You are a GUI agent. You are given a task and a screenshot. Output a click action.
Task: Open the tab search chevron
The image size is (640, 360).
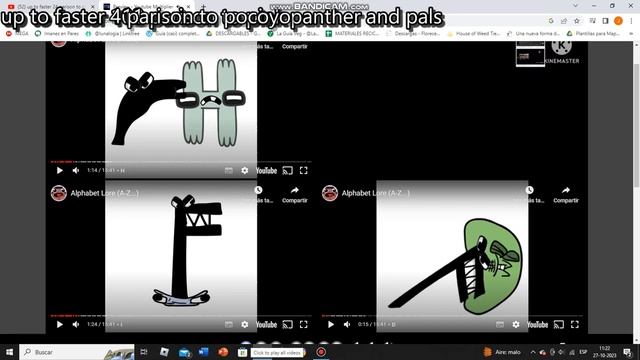pyautogui.click(x=576, y=6)
